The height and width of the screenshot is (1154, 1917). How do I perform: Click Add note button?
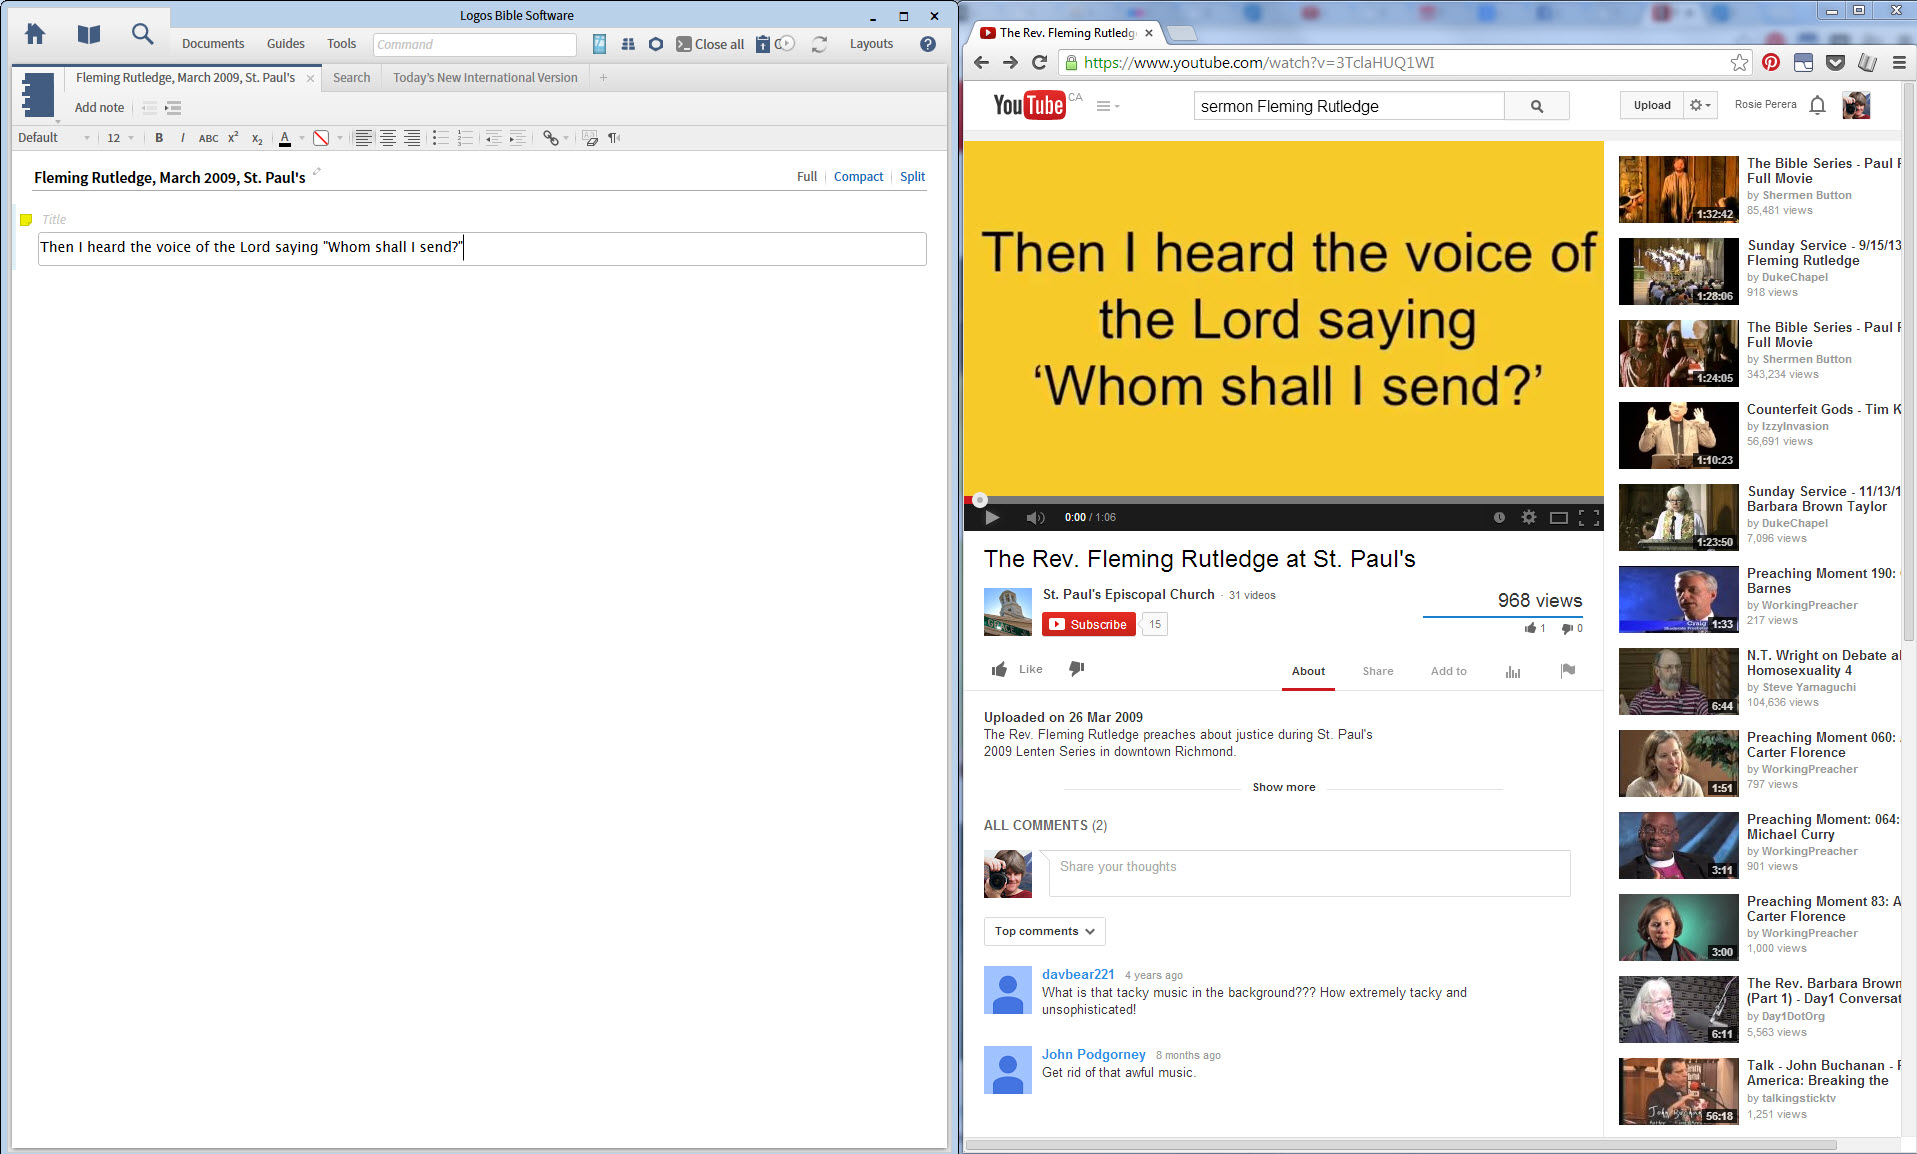tap(99, 108)
